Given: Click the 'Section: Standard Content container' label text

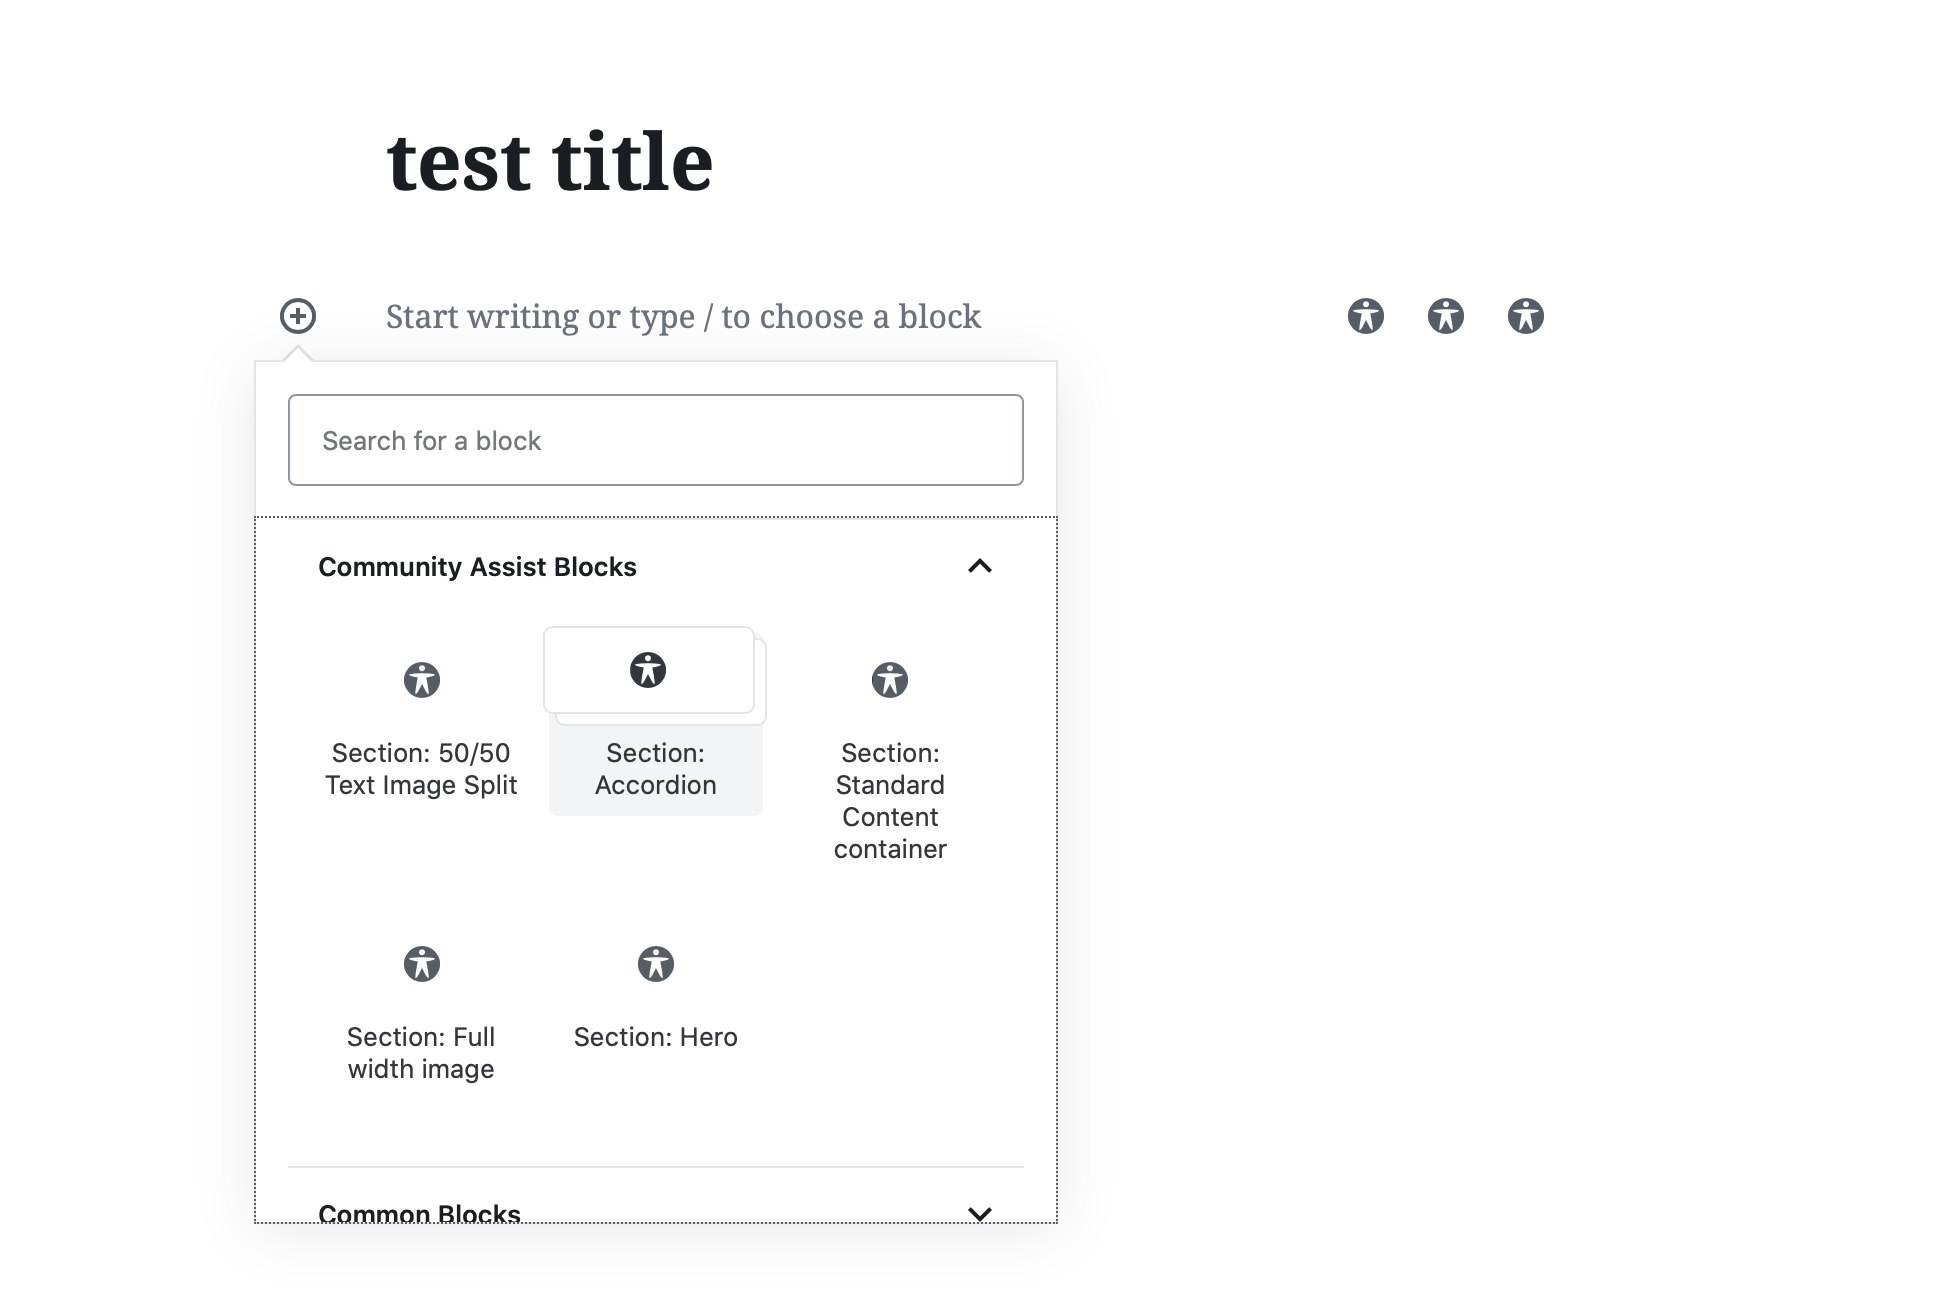Looking at the screenshot, I should pyautogui.click(x=889, y=801).
